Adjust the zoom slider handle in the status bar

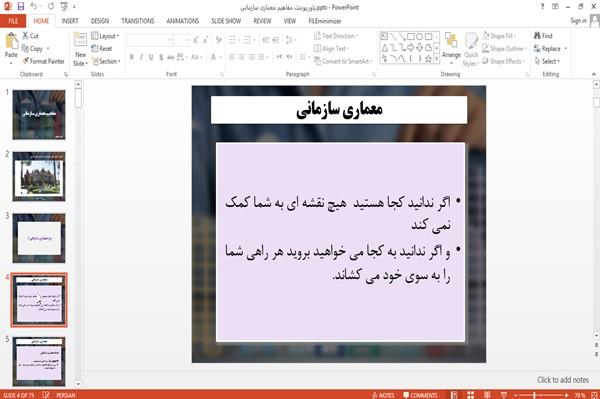pyautogui.click(x=534, y=395)
